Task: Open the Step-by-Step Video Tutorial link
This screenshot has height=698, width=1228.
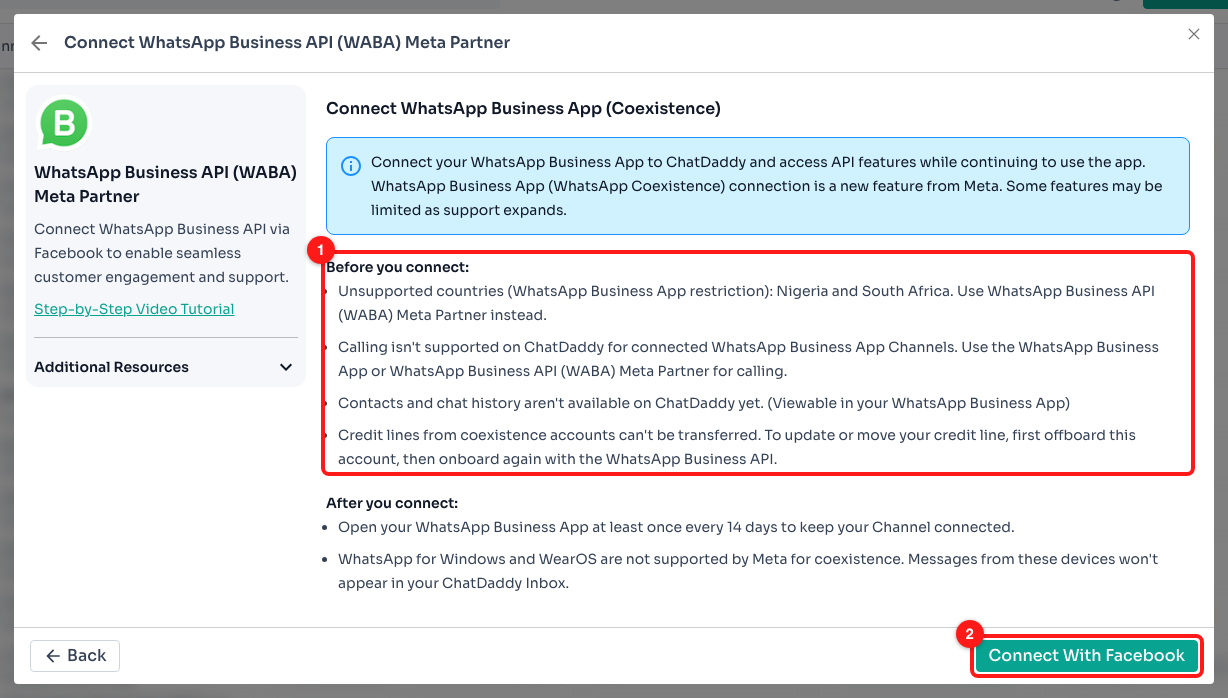Action: (x=134, y=309)
